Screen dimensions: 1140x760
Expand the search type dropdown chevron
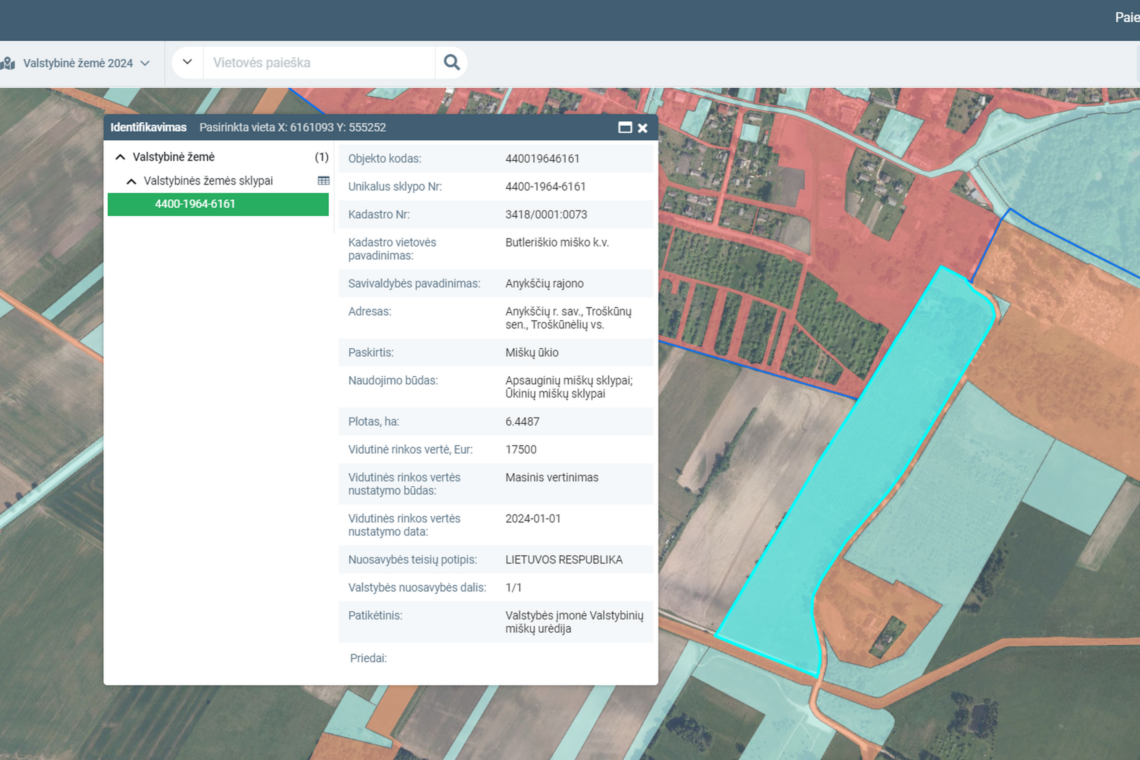pos(187,63)
